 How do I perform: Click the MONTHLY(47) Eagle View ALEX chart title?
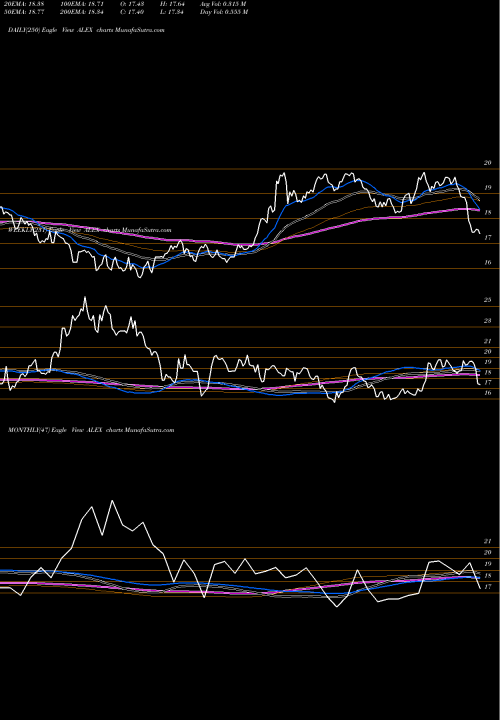point(91,430)
